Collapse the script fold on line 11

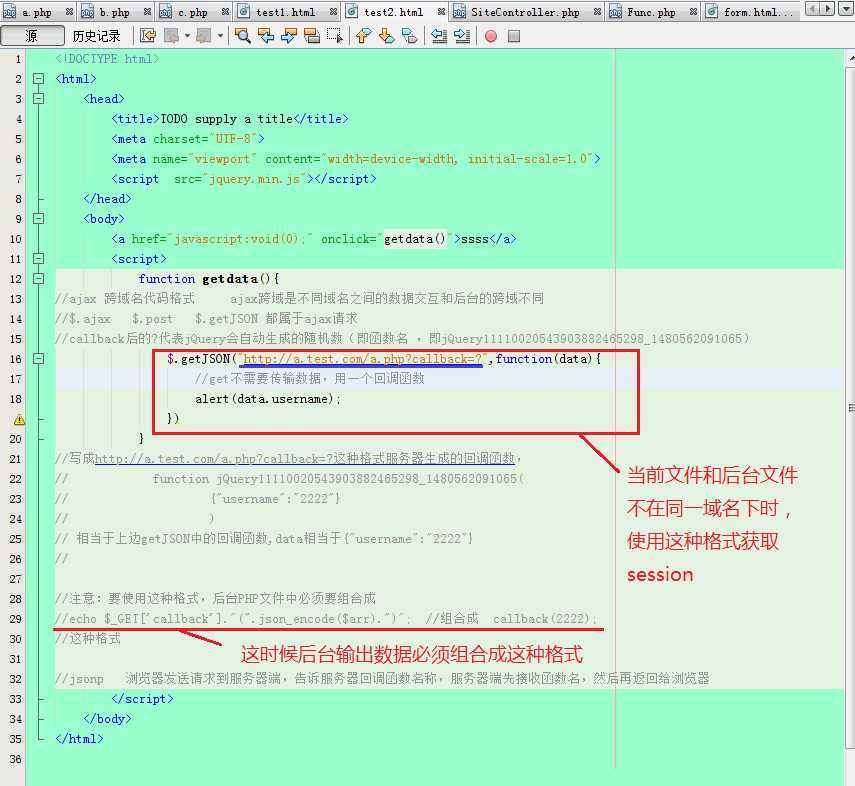coord(38,259)
